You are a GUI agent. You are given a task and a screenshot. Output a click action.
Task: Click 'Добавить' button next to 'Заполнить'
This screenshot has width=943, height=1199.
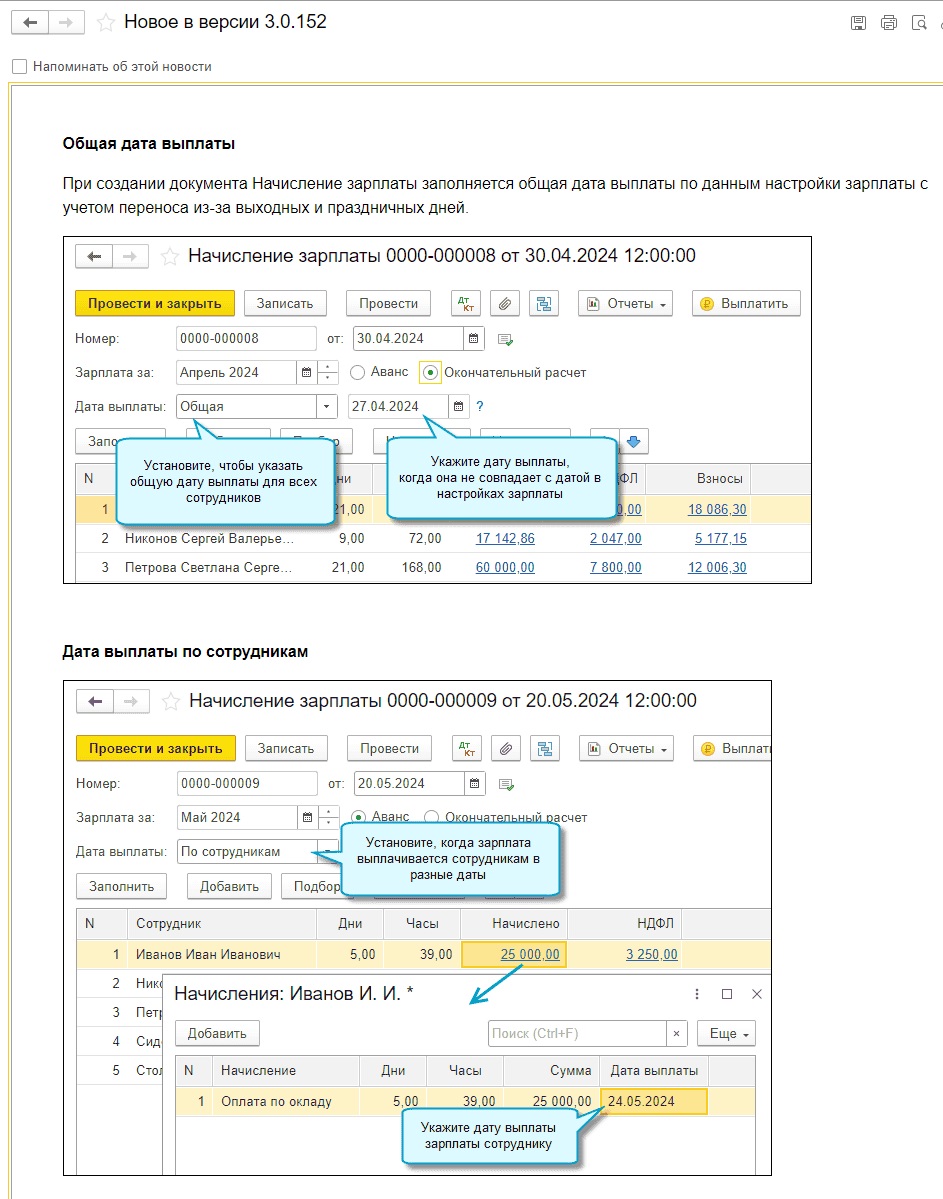(229, 886)
